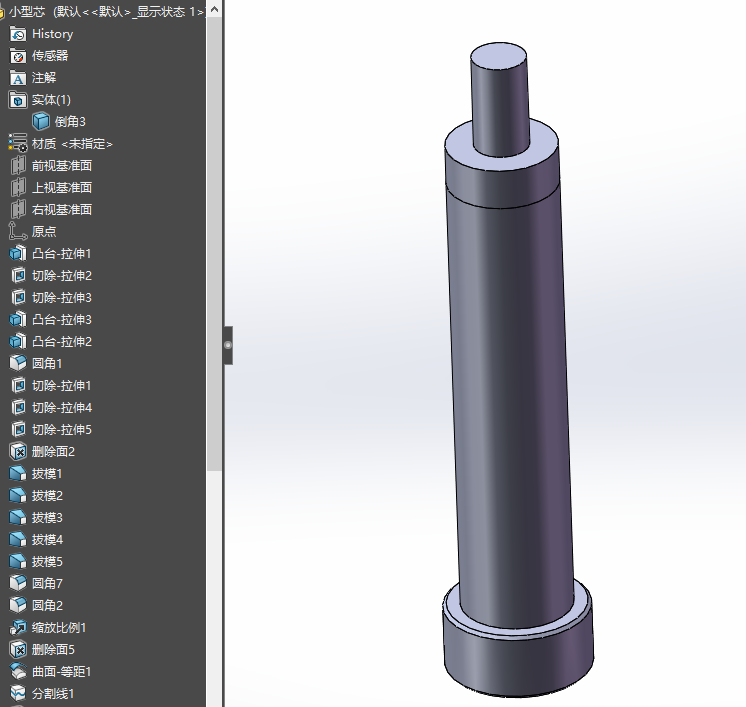746x707 pixels.
Task: Click the 原点 origin icon
Action: [18, 232]
